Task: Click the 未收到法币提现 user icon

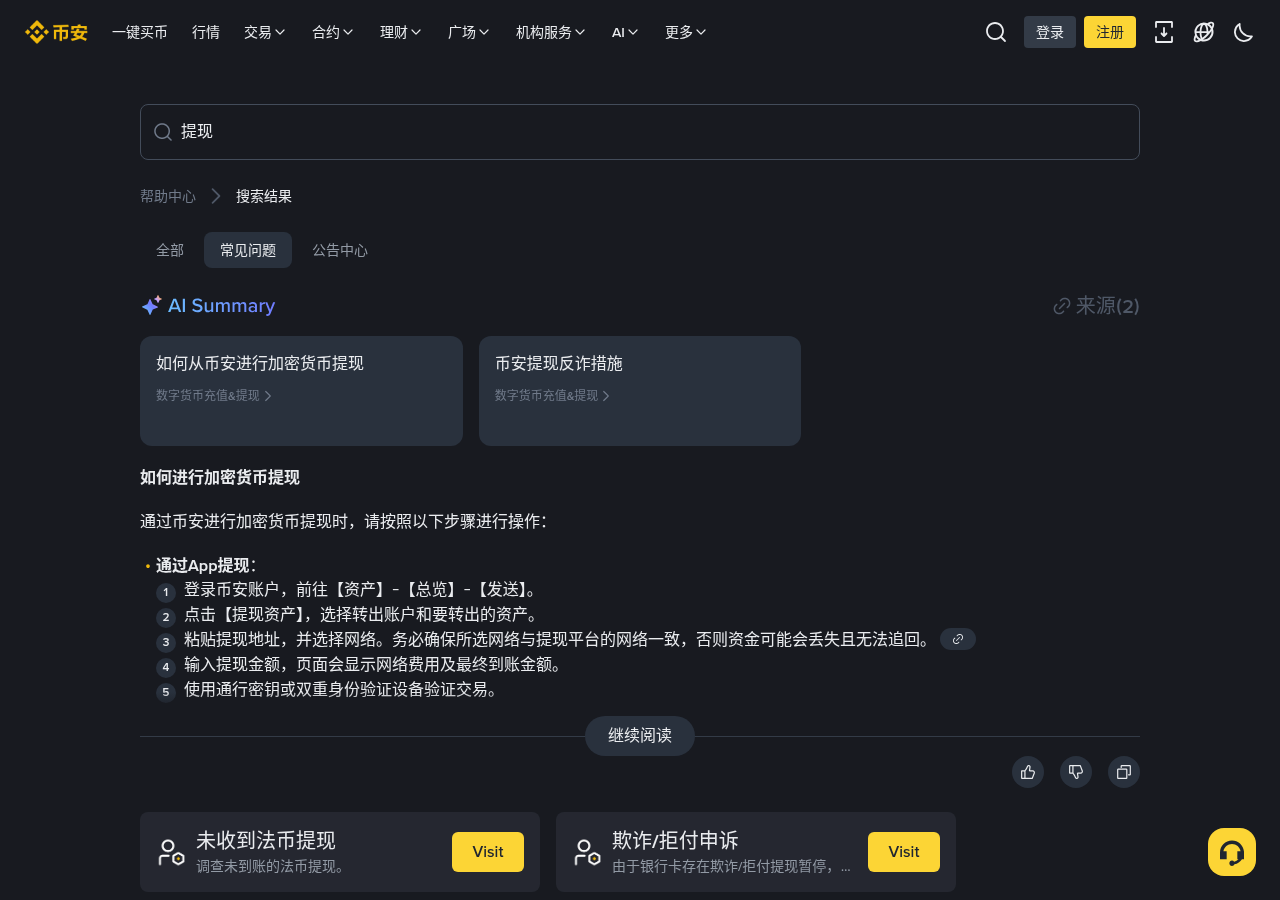Action: tap(171, 852)
